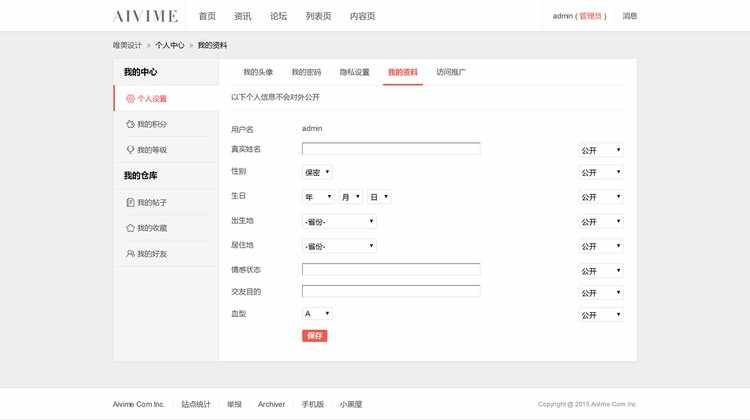Open 公开 privacy dropdown for 出生地

pos(600,221)
